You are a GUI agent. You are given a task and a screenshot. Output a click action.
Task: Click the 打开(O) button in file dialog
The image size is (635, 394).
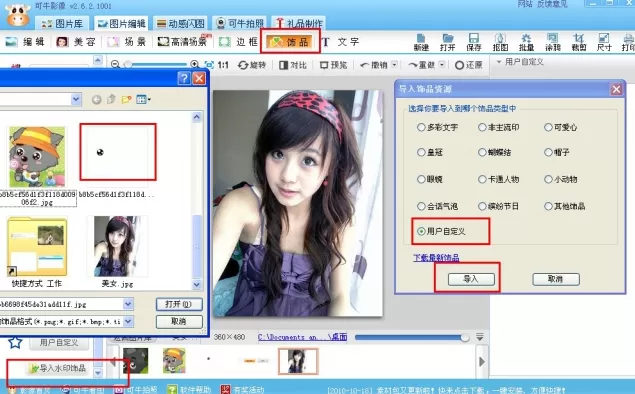(179, 304)
